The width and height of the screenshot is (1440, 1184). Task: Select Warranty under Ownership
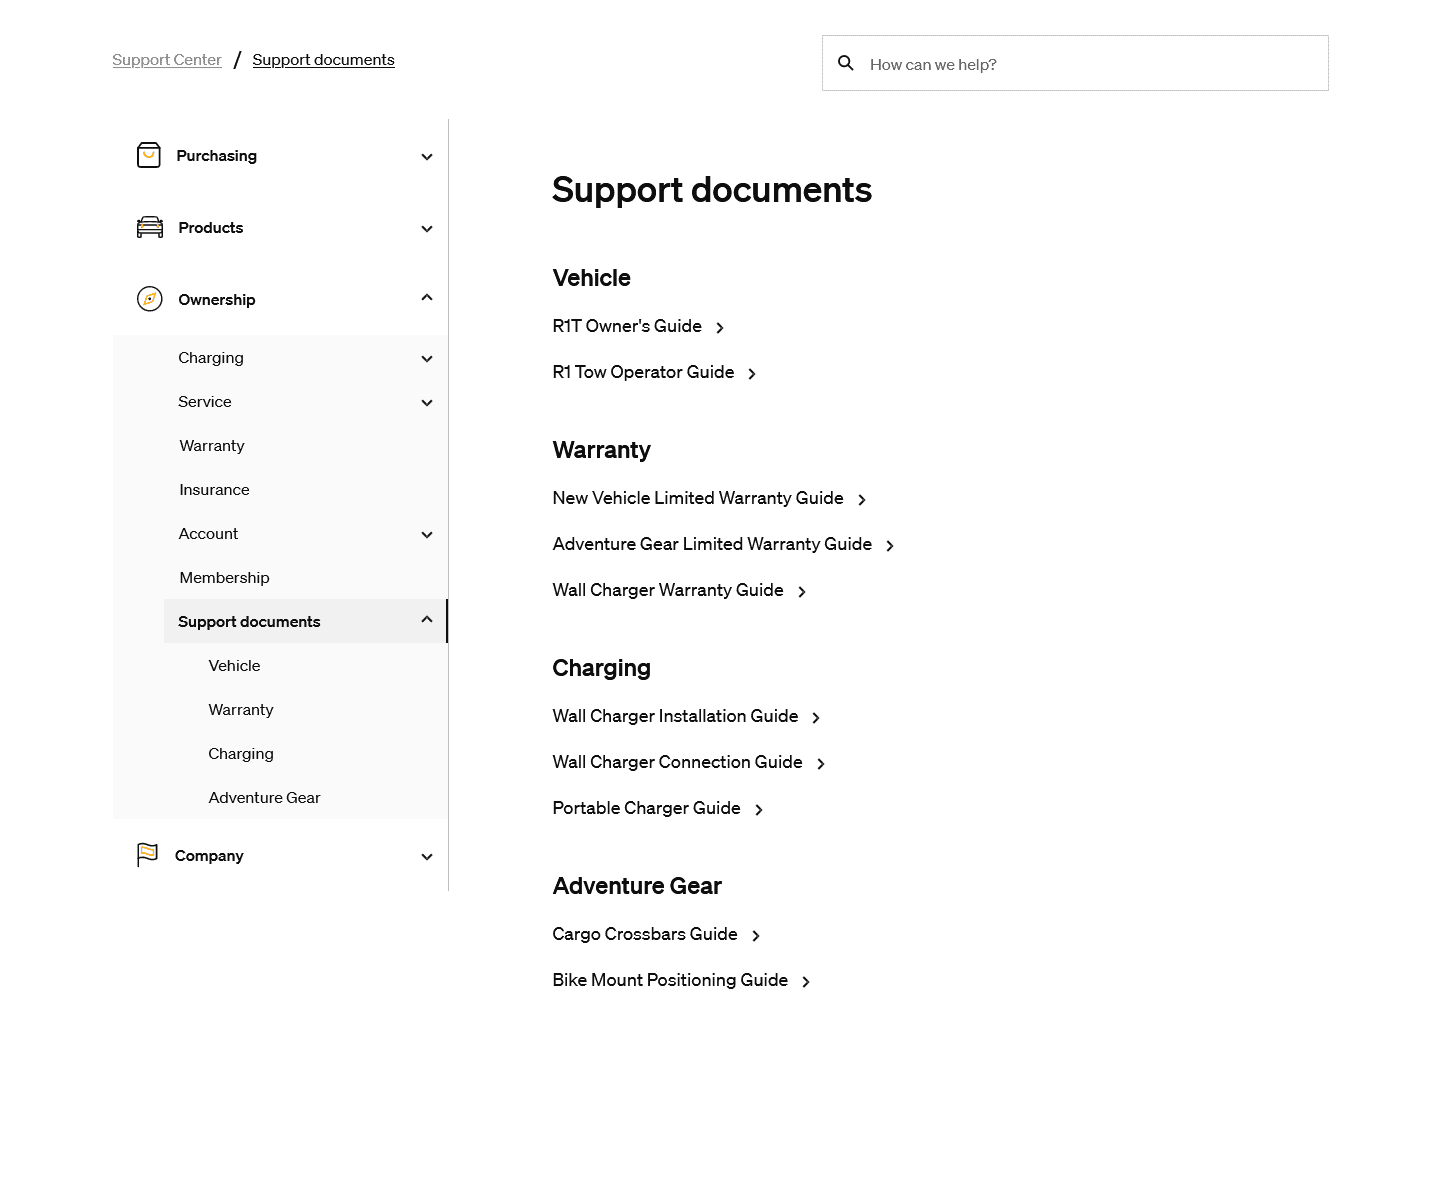(x=211, y=446)
